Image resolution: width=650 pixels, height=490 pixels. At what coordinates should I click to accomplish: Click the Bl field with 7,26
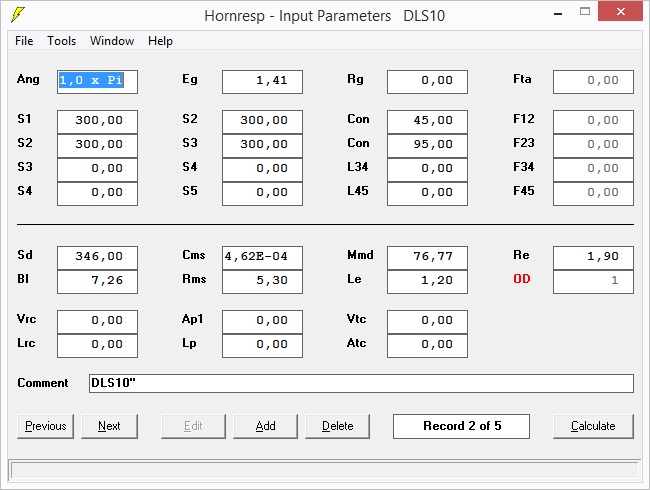coord(97,282)
